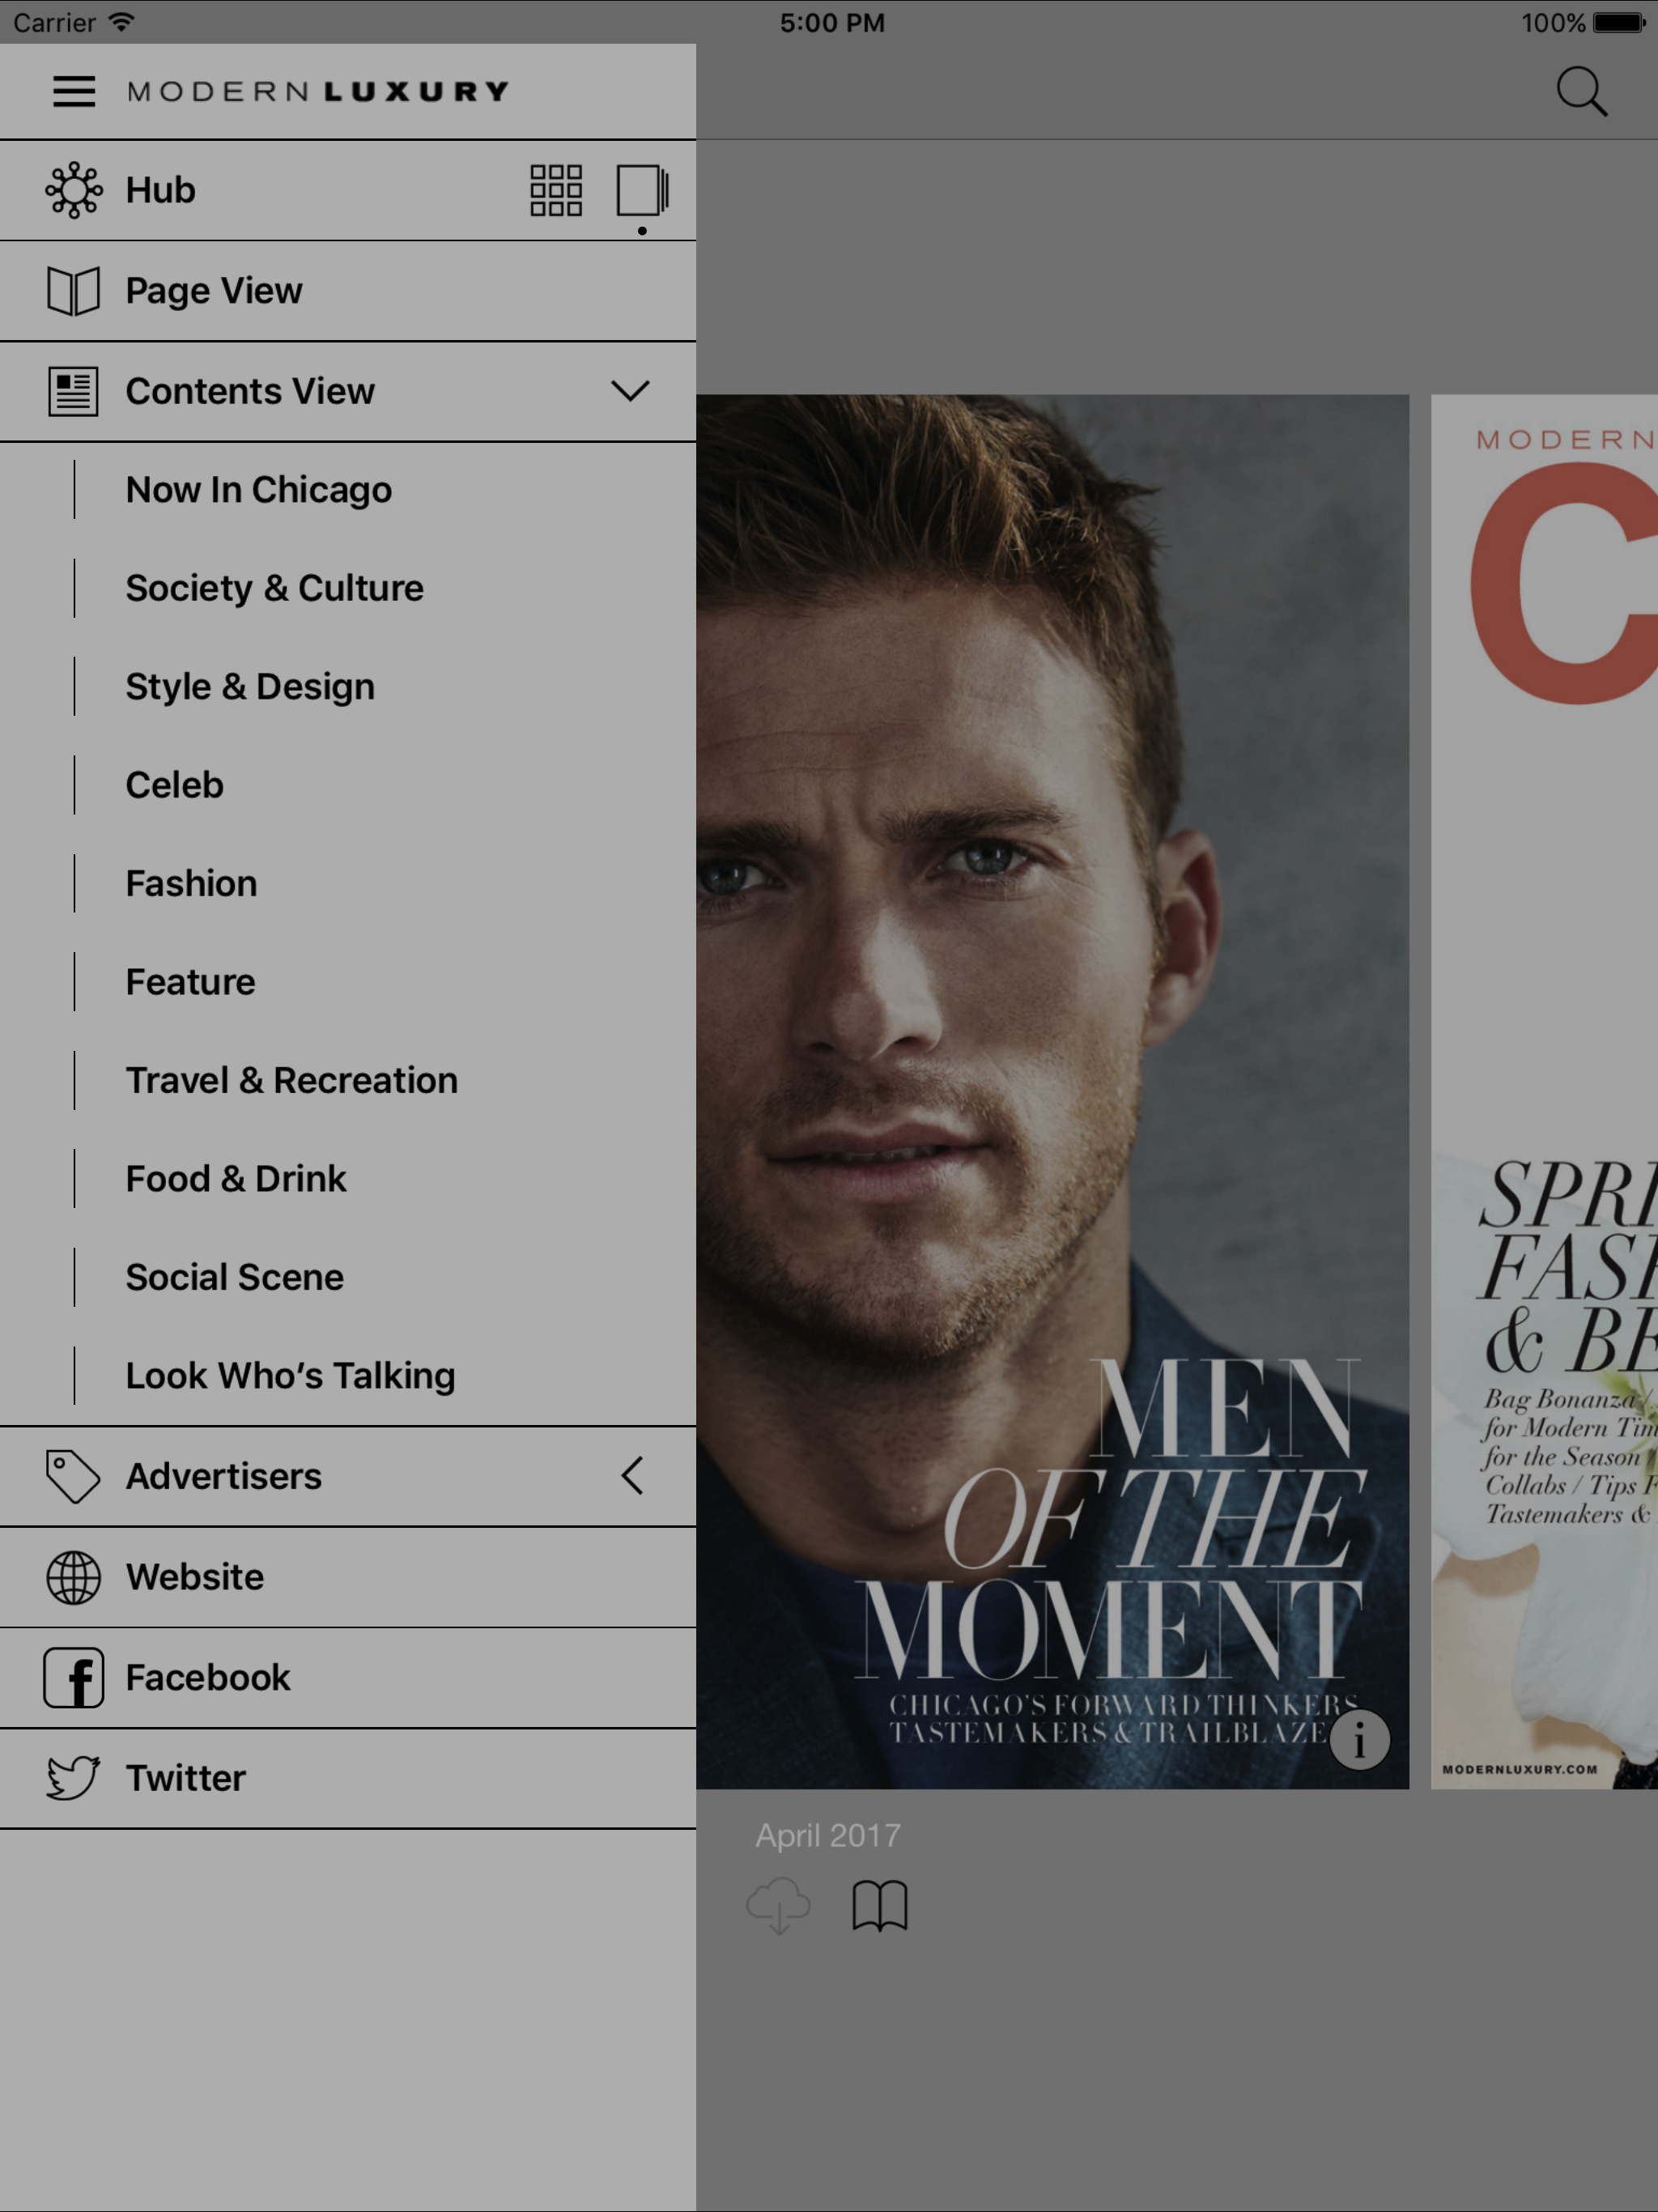Tap the Hub gear icon

[74, 190]
